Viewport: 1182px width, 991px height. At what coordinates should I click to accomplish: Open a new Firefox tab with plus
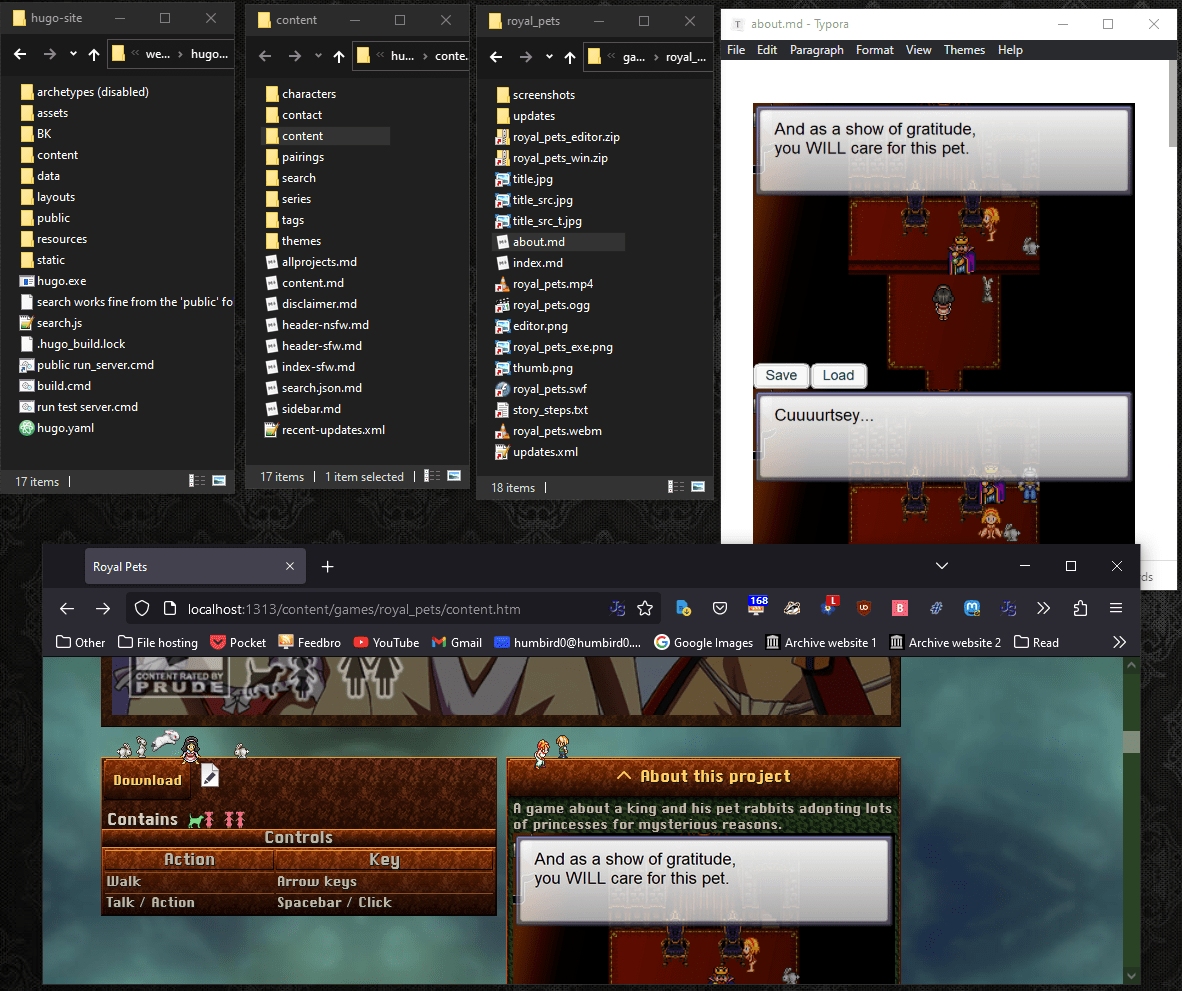tap(327, 567)
